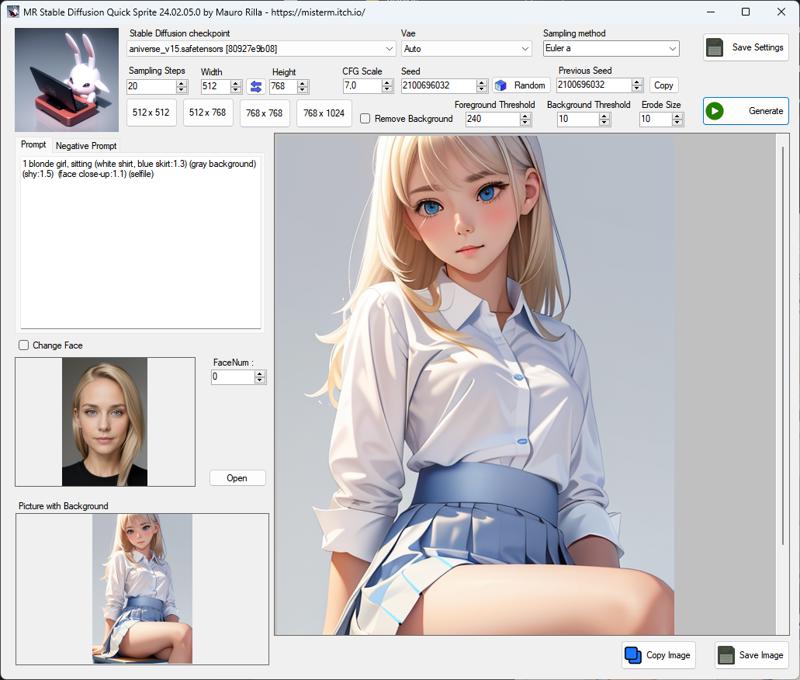Image resolution: width=800 pixels, height=680 pixels.
Task: Increase Previous Seed with the up arrow
Action: coord(637,82)
